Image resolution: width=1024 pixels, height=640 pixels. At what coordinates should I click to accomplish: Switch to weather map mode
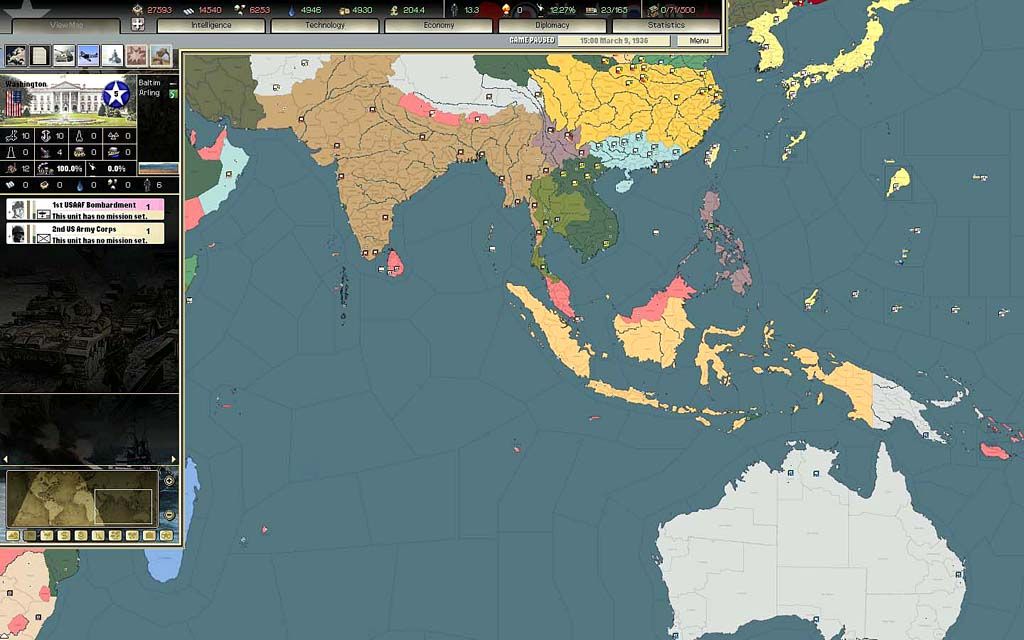click(46, 536)
